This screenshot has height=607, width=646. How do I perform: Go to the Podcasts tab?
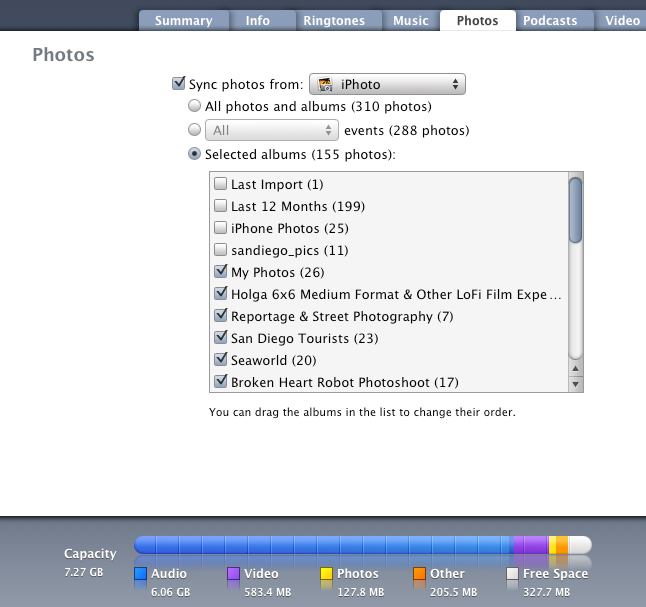pos(550,21)
